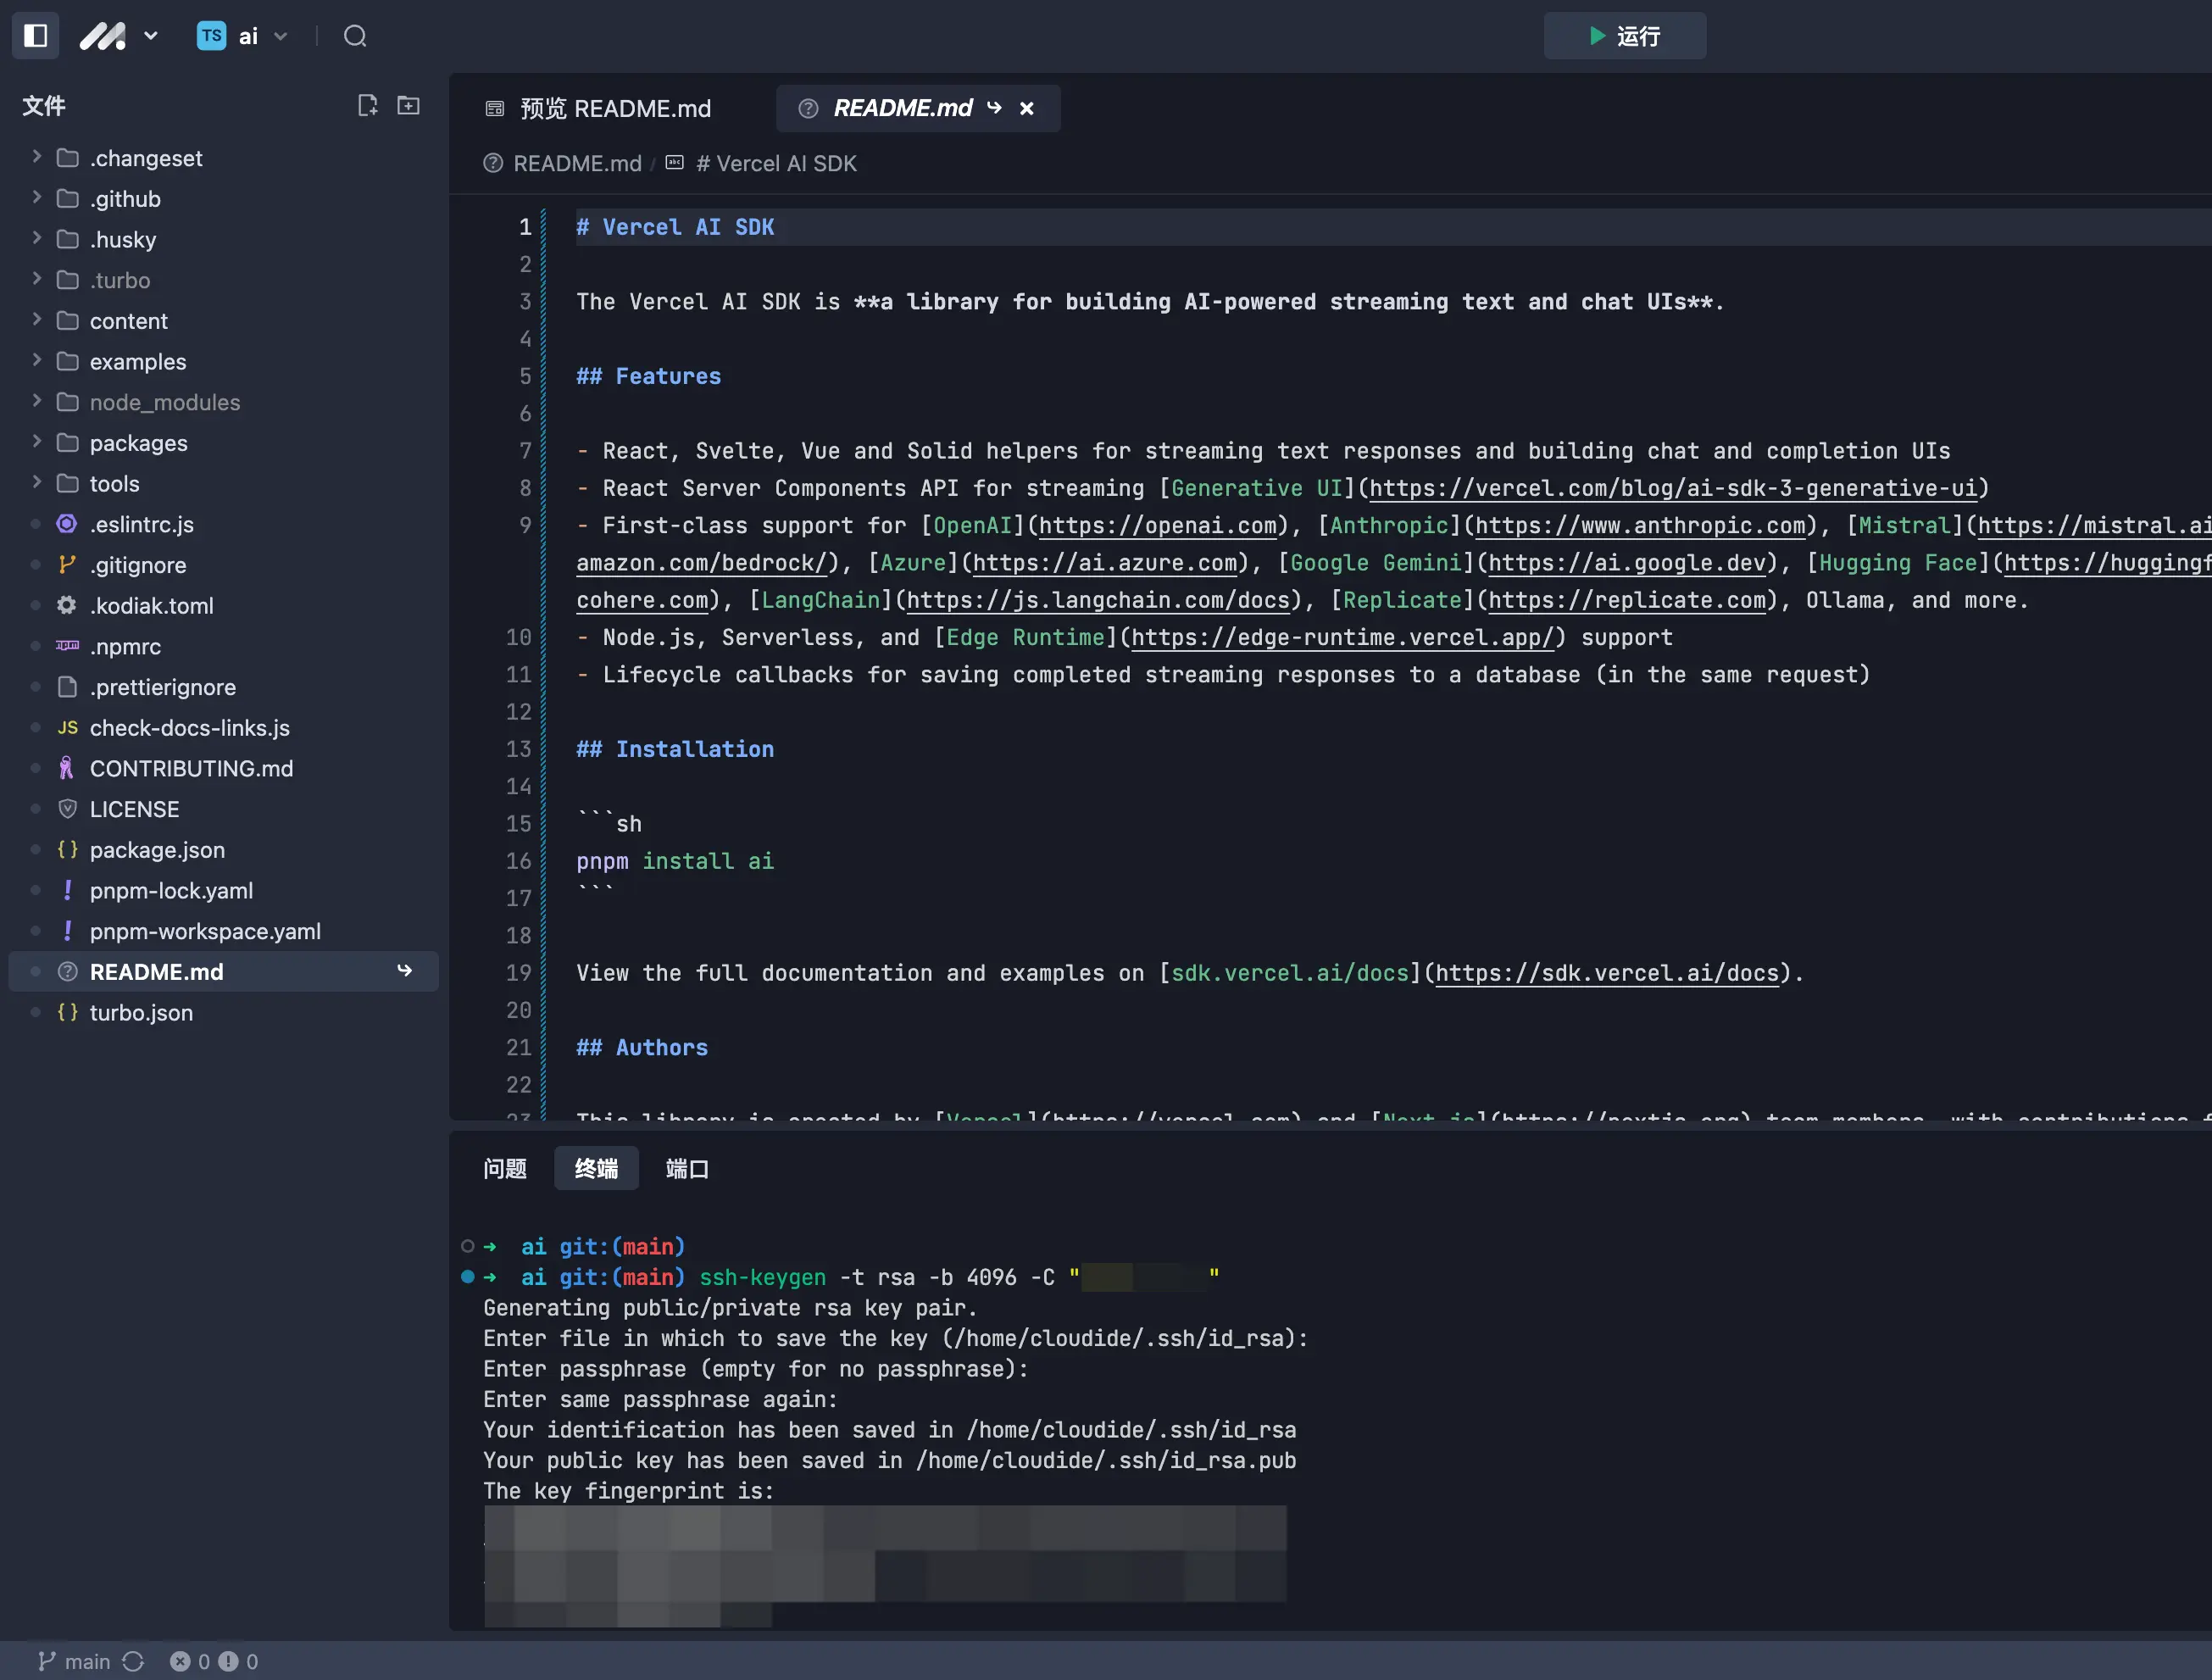This screenshot has height=1680, width=2212.
Task: Click the sync changes icon in status bar
Action: coord(134,1661)
